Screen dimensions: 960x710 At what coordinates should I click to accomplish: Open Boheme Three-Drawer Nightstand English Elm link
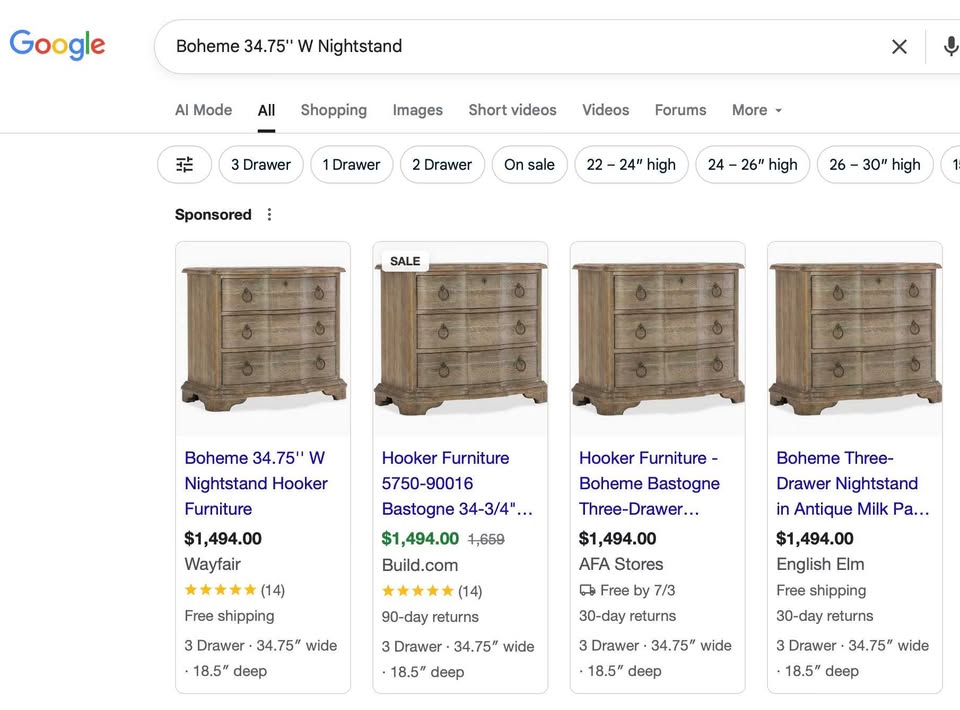click(852, 484)
